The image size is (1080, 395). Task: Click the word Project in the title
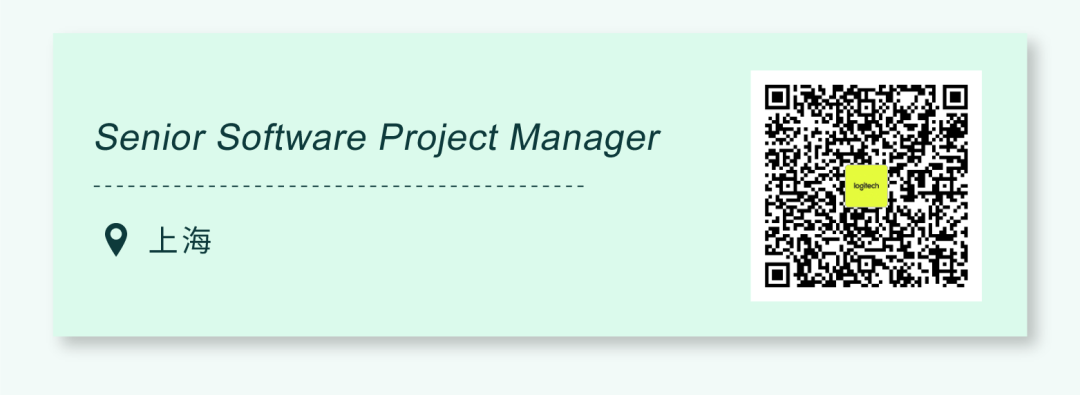coord(438,138)
